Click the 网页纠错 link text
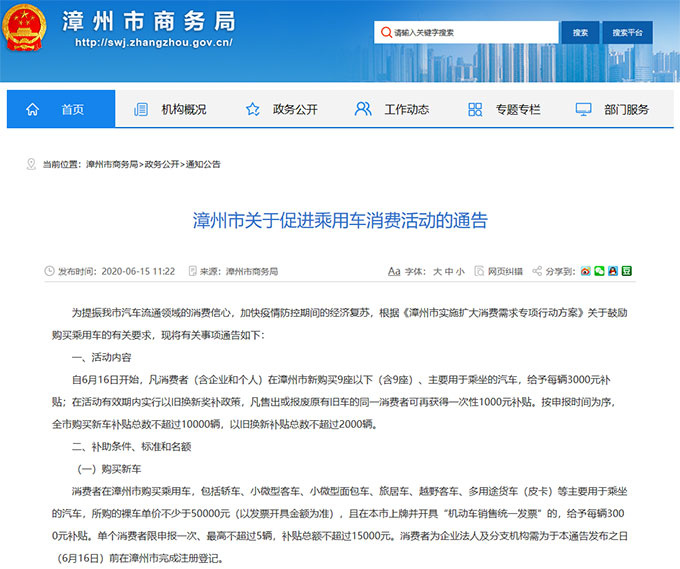 click(x=505, y=271)
